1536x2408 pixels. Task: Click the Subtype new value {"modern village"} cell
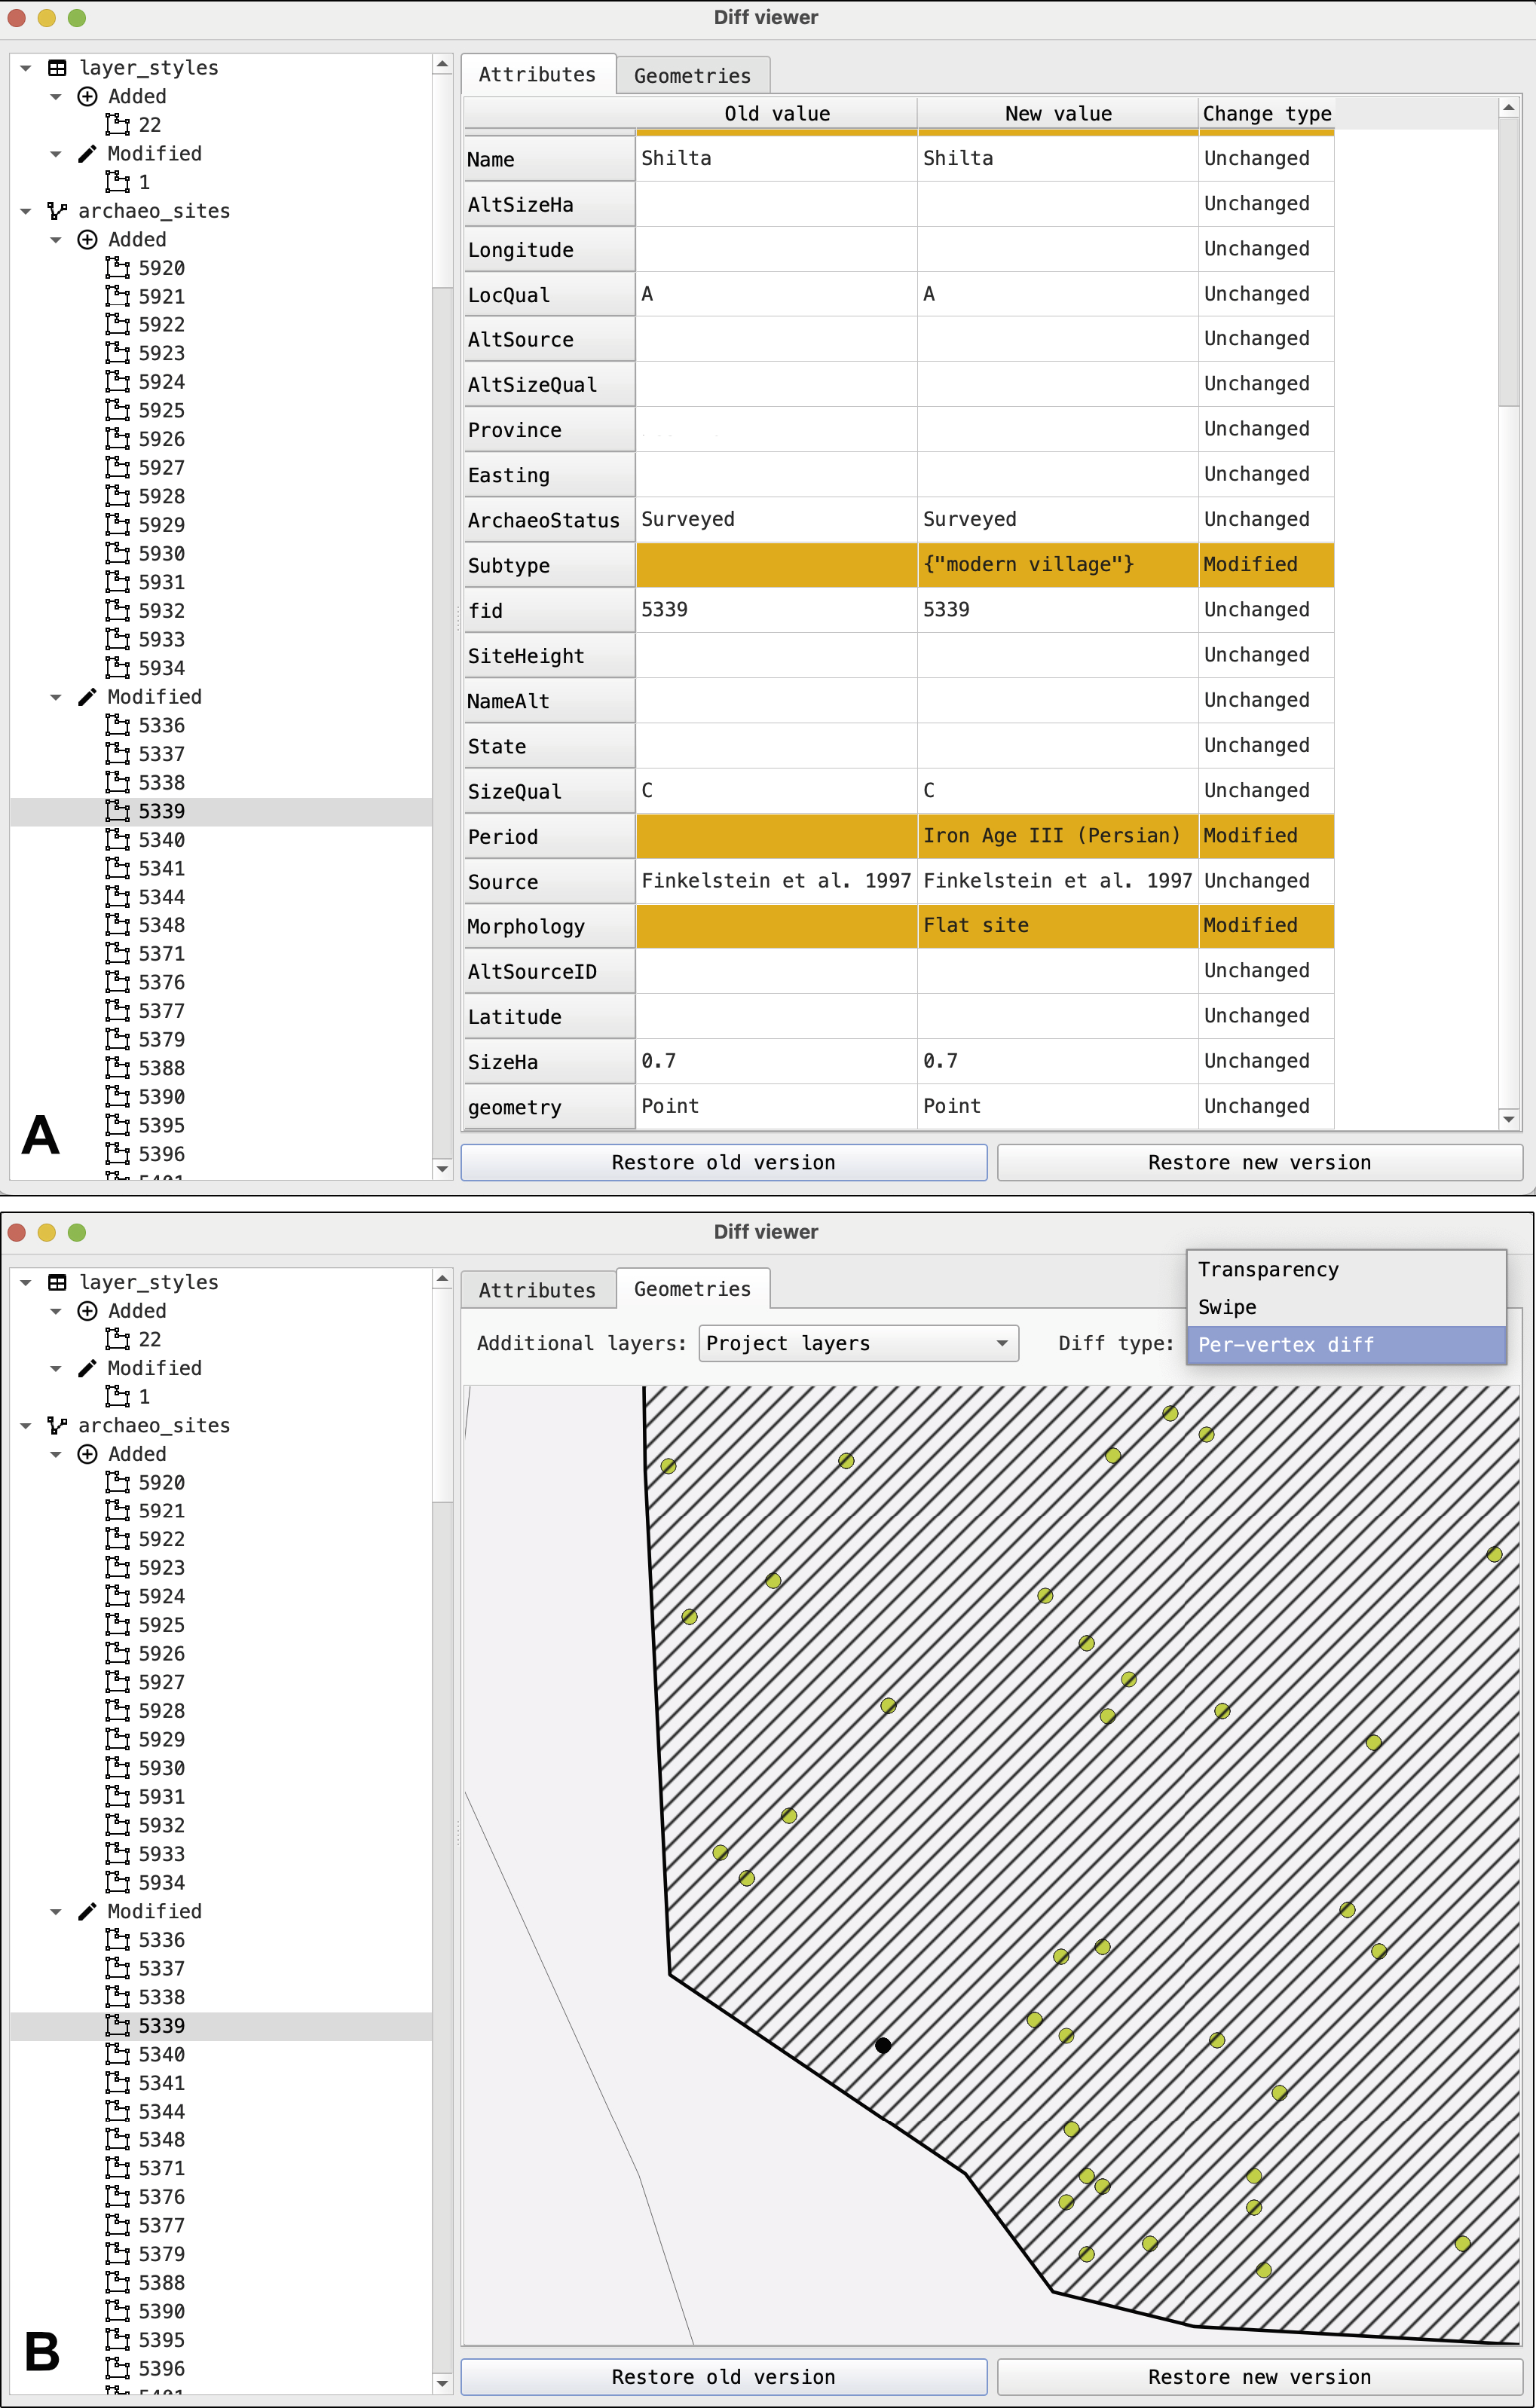[1057, 564]
